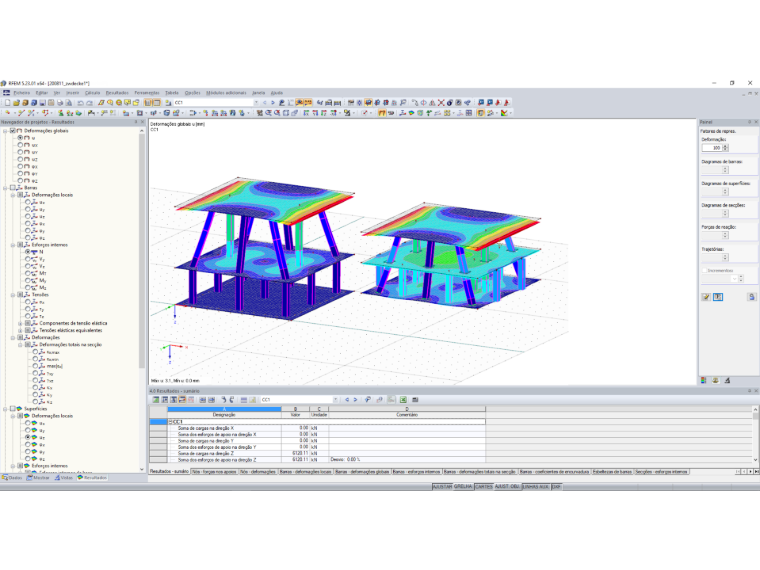Click the red X delete icon in toolbar
The image size is (760, 570).
pos(441,103)
